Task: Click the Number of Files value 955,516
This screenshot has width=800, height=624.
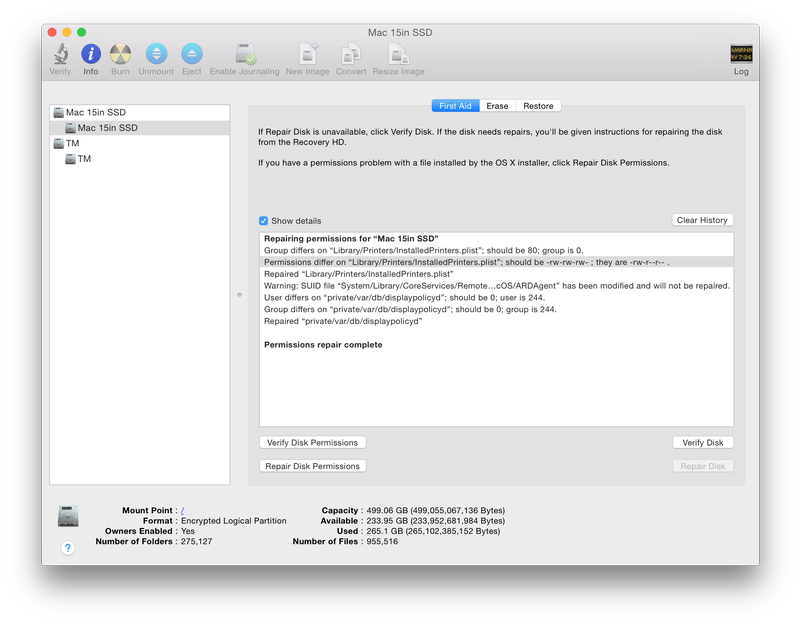Action: pyautogui.click(x=382, y=541)
